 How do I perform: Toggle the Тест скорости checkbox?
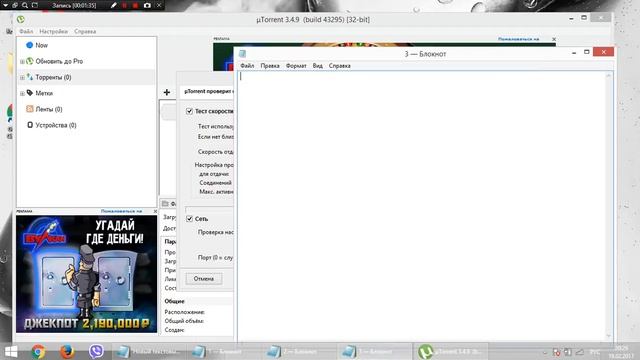[189, 111]
